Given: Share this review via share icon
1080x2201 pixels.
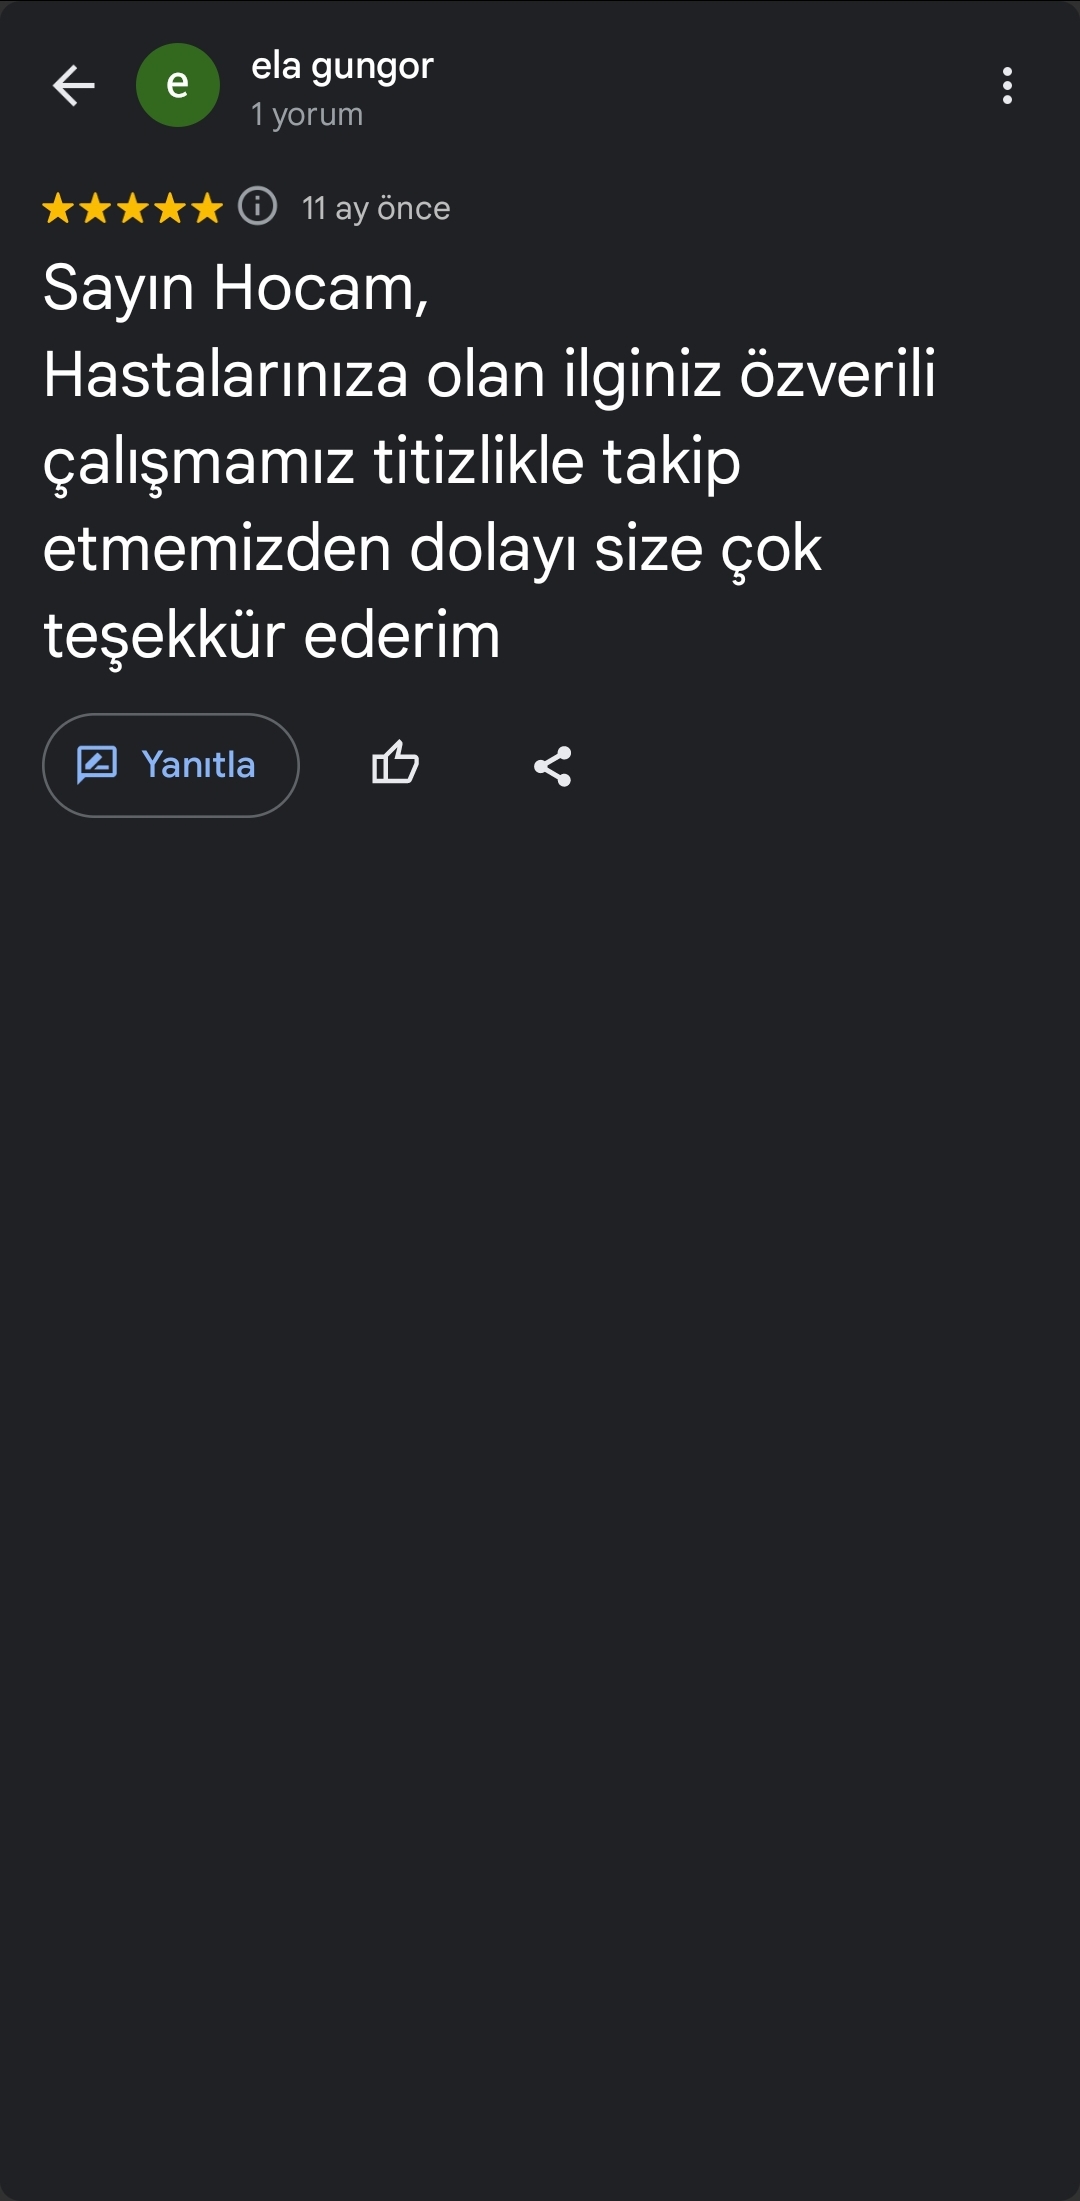Looking at the screenshot, I should (x=552, y=766).
